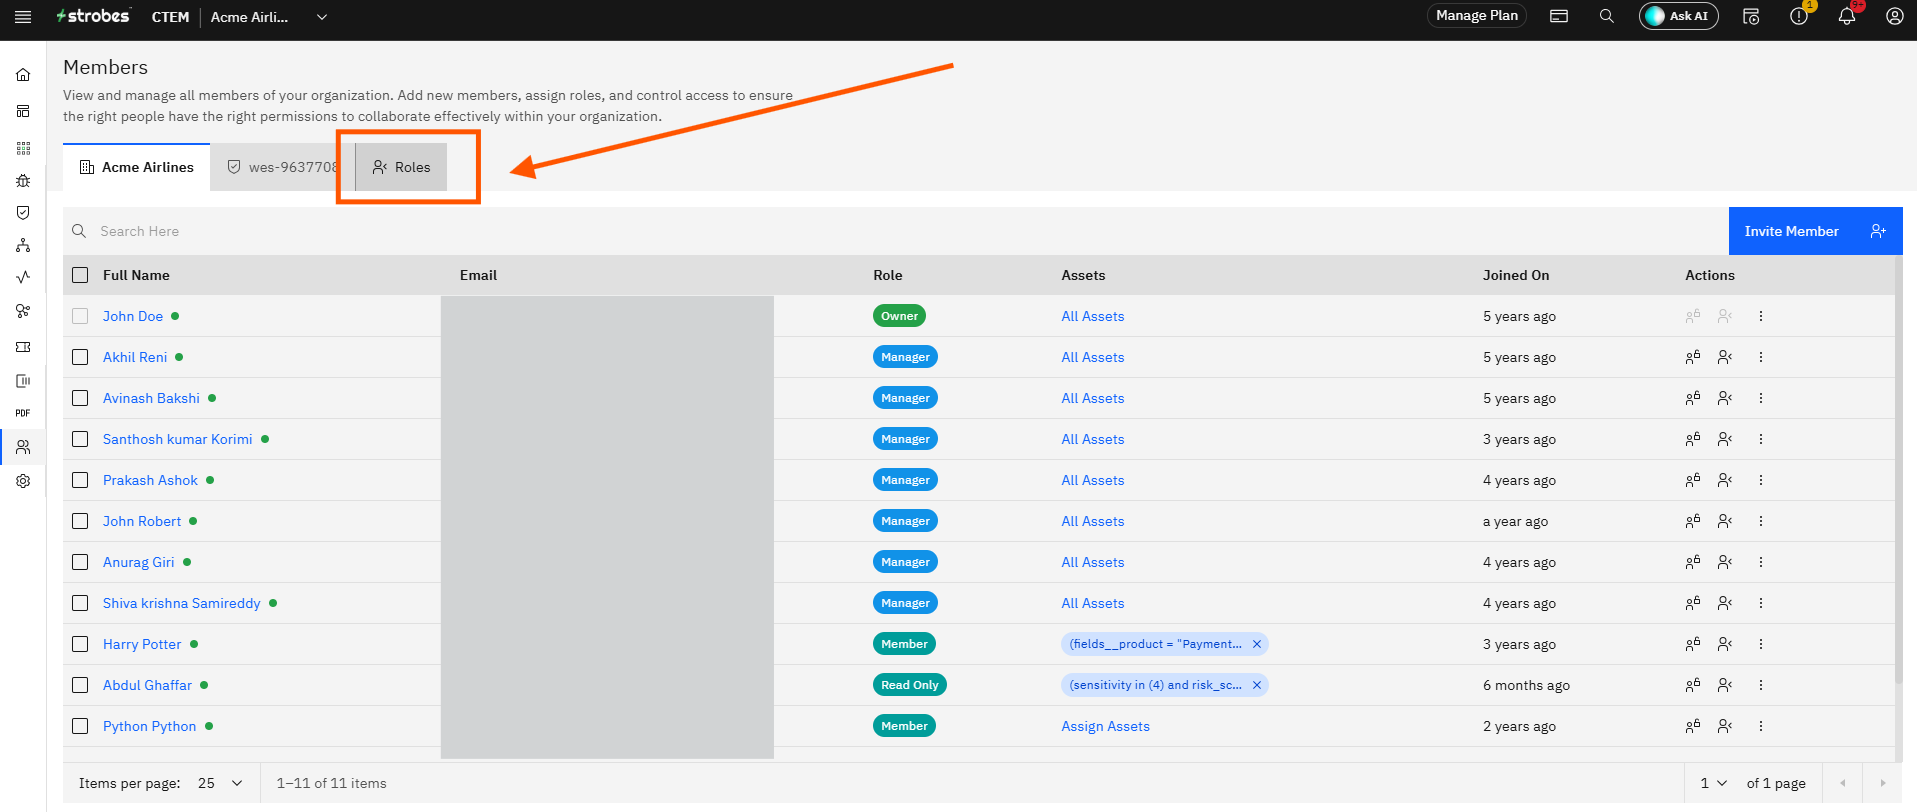
Task: Click the search magnifier in top bar
Action: (1606, 16)
